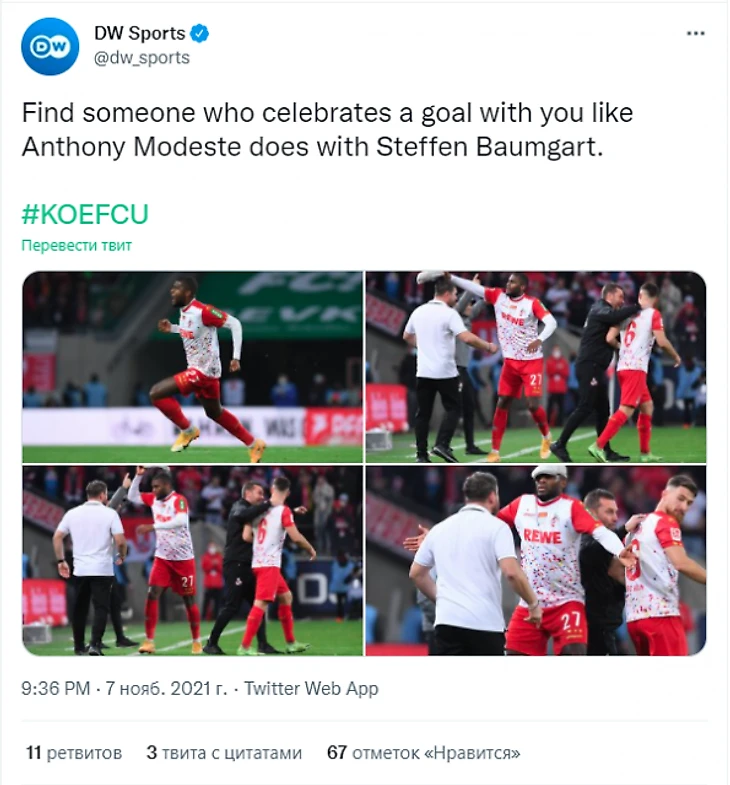Open top-right photo of players celebrating
Screen dimensions: 730x785
tap(536, 366)
